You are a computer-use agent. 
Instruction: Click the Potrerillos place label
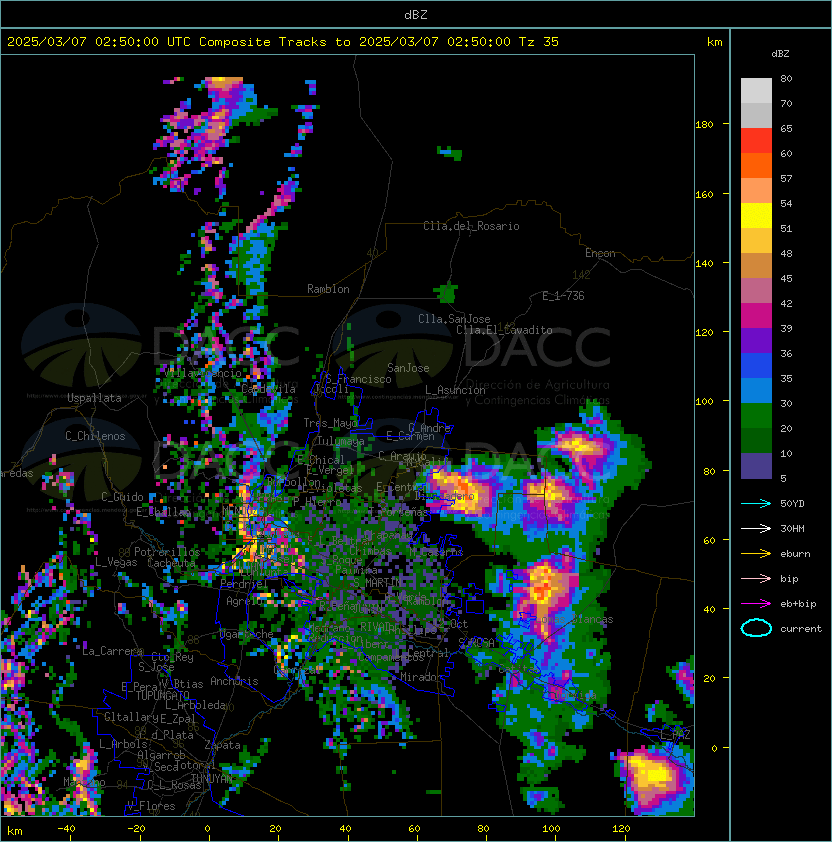coord(167,552)
